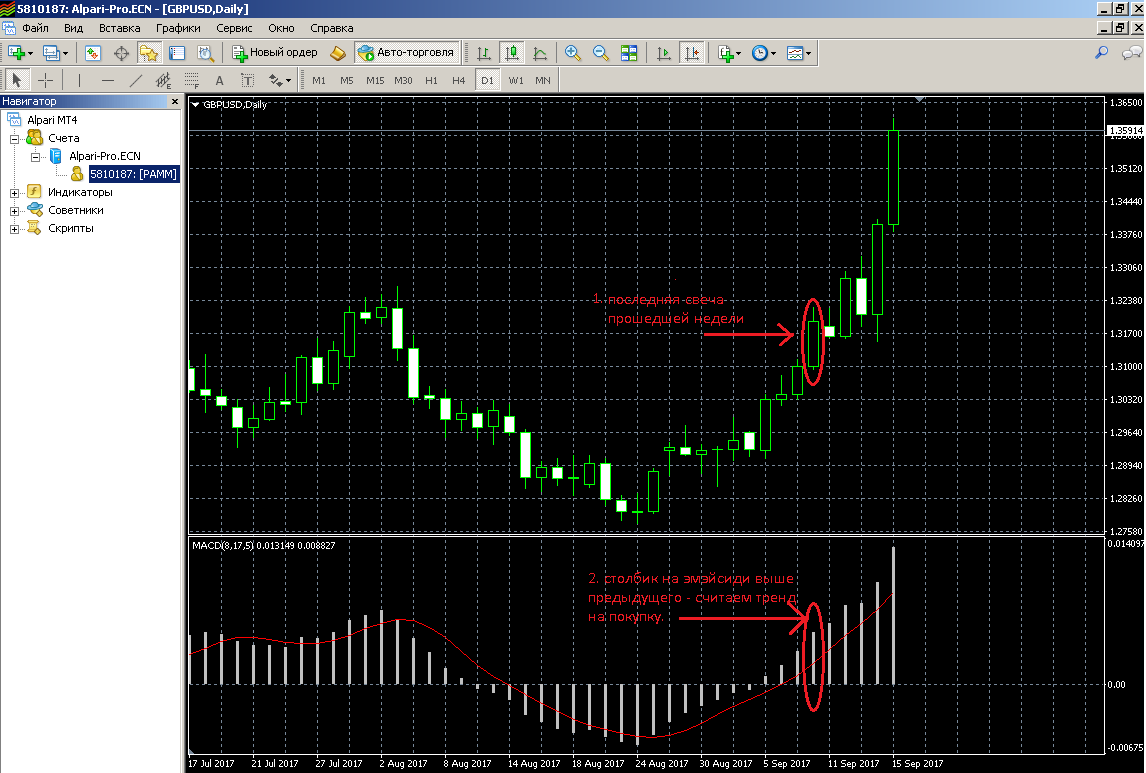Open the Вид menu
This screenshot has height=773, width=1146.
[73, 28]
